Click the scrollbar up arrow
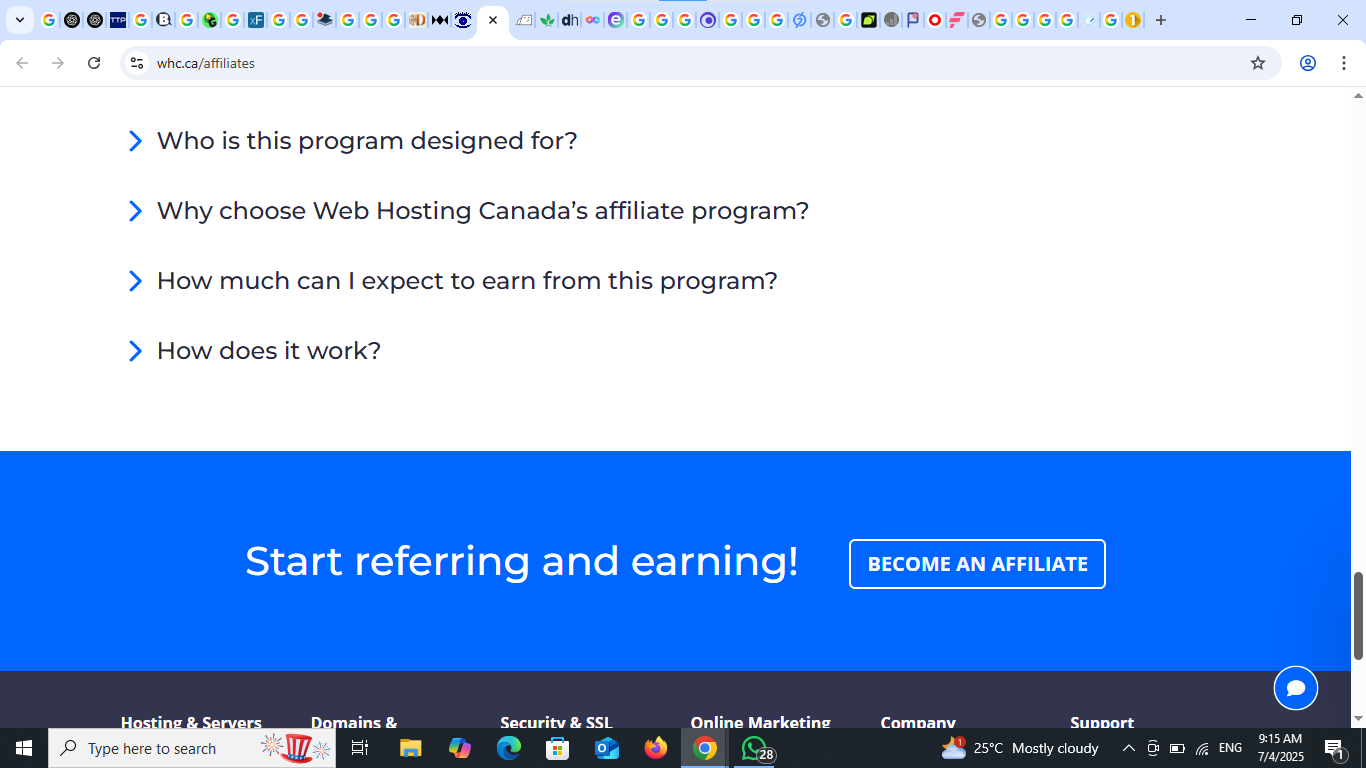The width and height of the screenshot is (1366, 768). [x=1358, y=96]
